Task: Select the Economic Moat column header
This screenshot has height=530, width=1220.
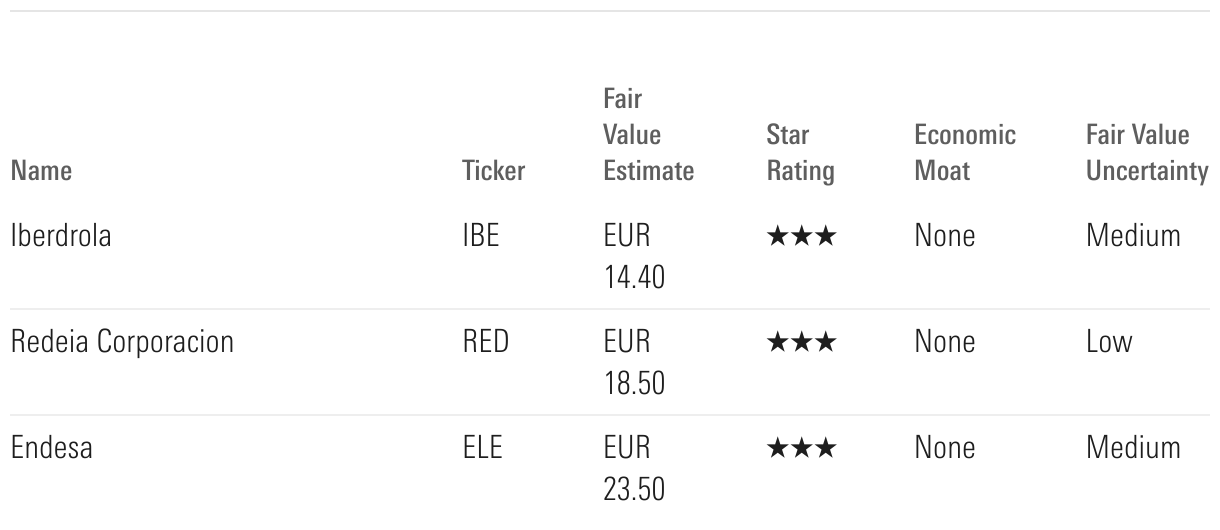Action: [x=965, y=153]
